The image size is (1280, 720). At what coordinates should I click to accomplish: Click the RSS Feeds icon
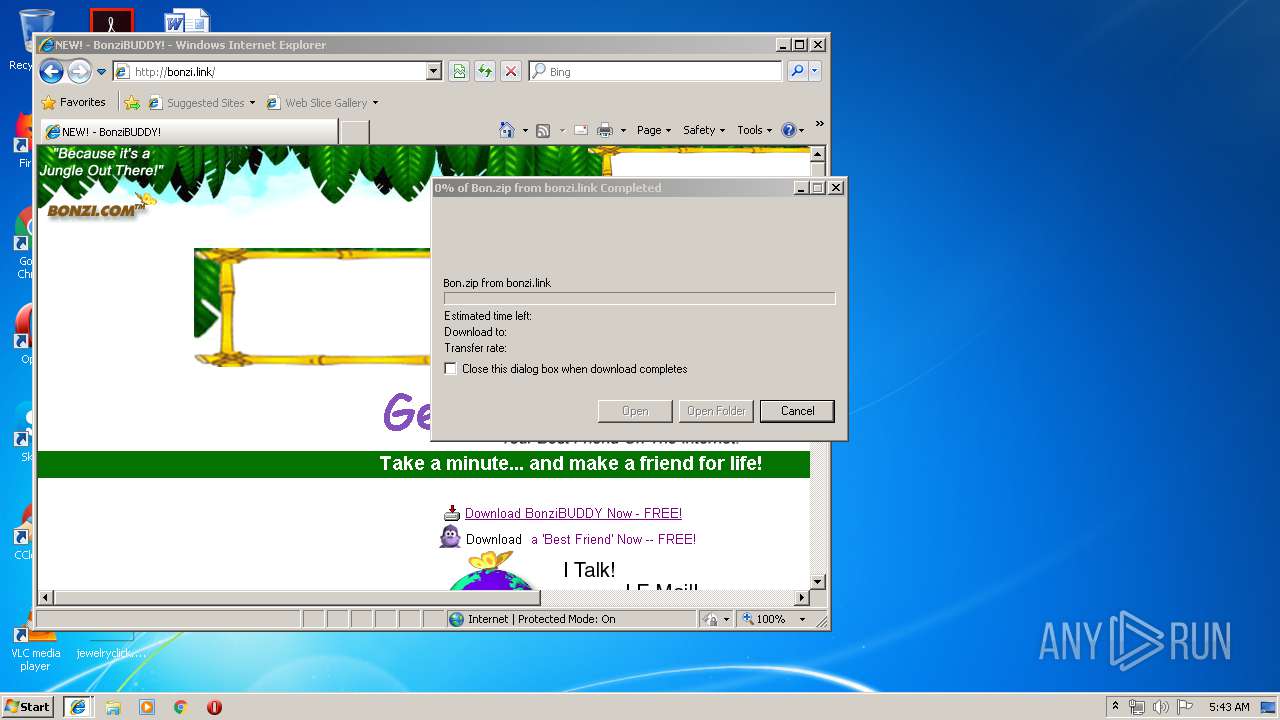pos(543,130)
